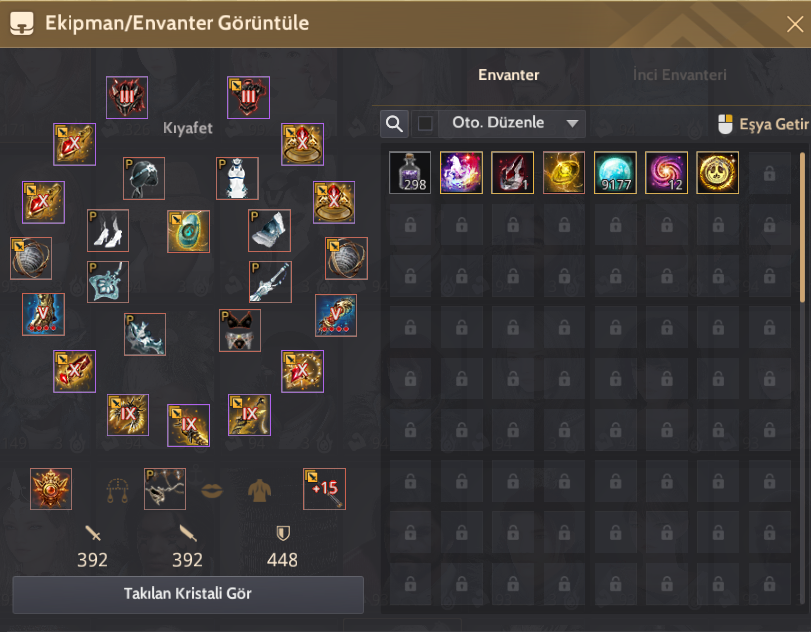811x632 pixels.
Task: Click the white dress outfit slot
Action: (x=237, y=178)
